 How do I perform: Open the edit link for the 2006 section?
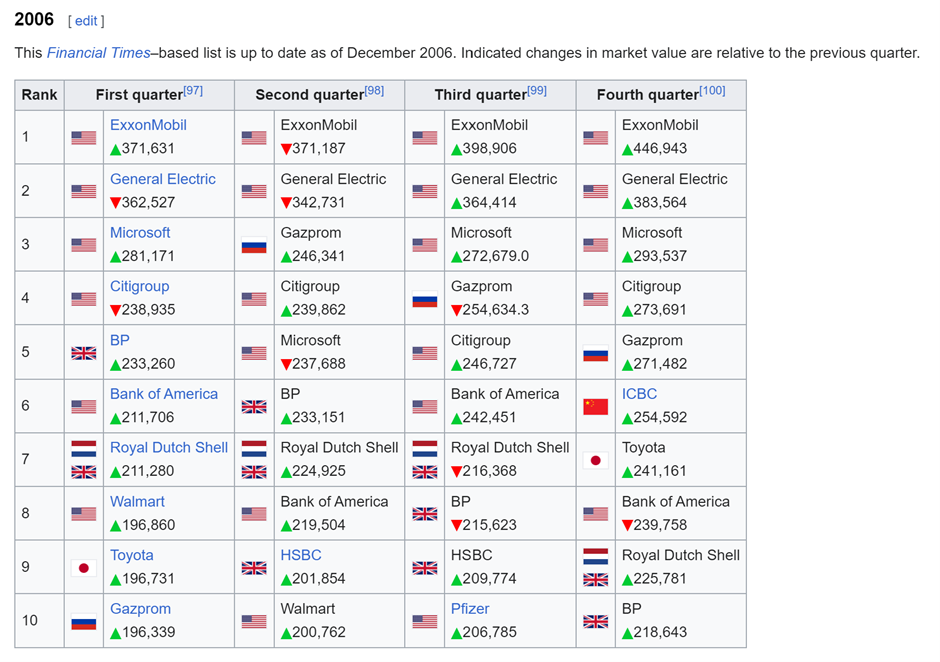pos(85,21)
